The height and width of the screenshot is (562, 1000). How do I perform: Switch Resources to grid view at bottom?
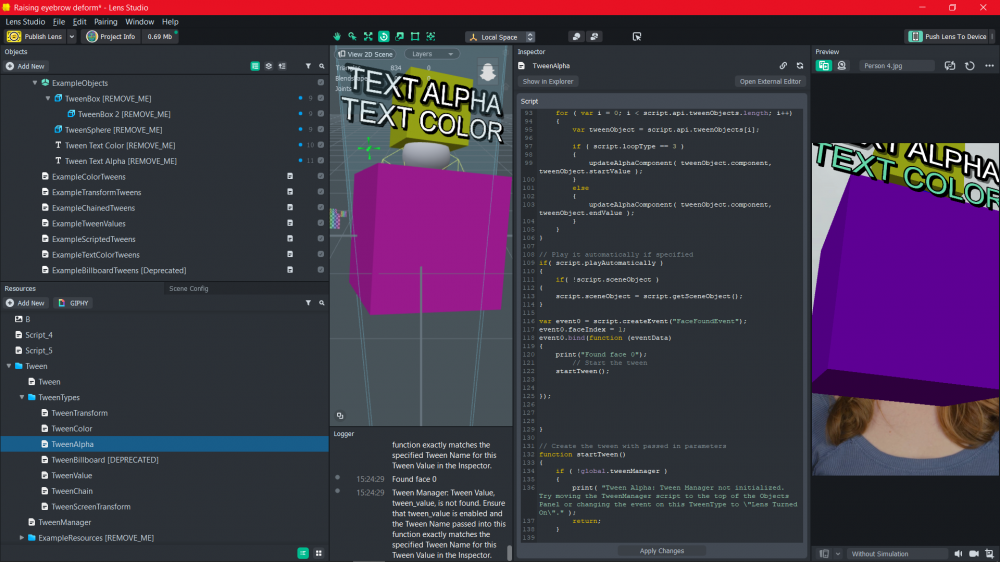click(318, 553)
